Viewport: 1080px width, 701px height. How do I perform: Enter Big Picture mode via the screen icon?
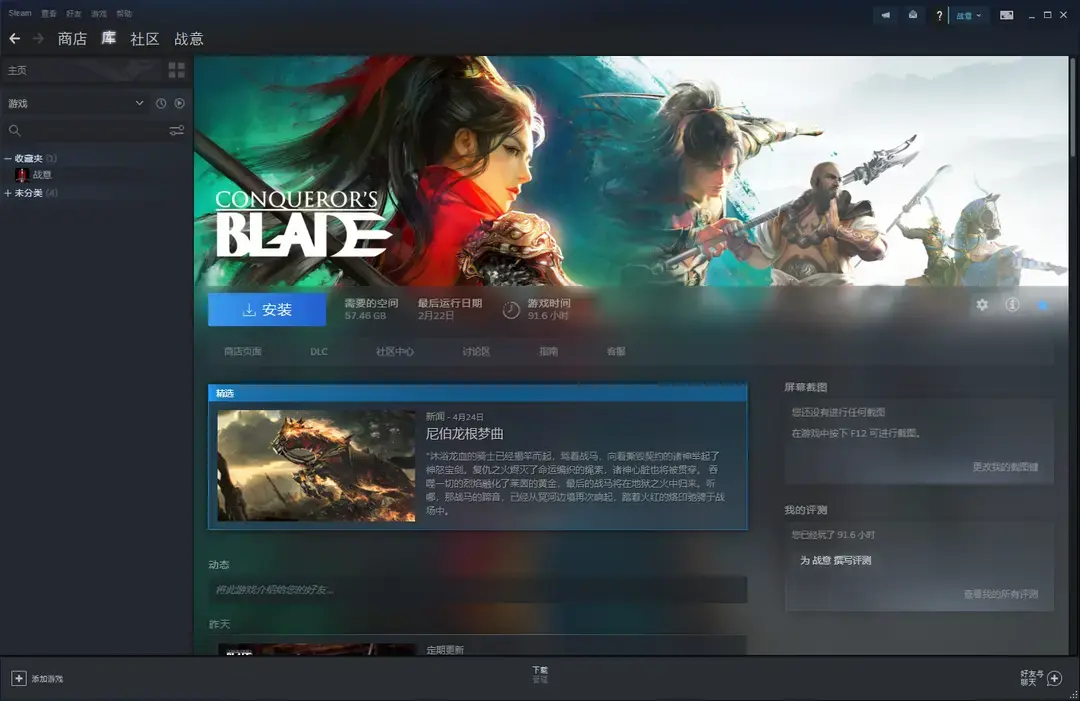point(1006,15)
